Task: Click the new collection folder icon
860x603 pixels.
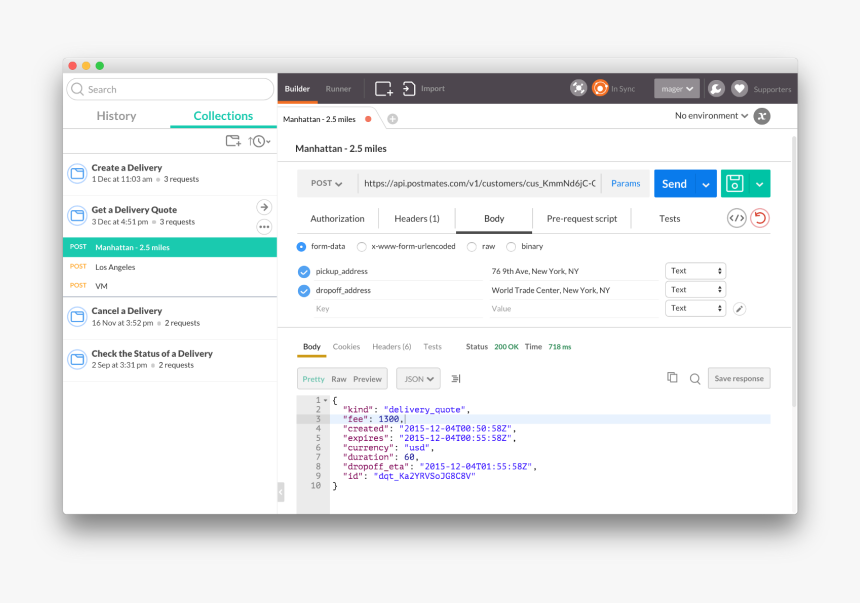Action: pyautogui.click(x=233, y=141)
